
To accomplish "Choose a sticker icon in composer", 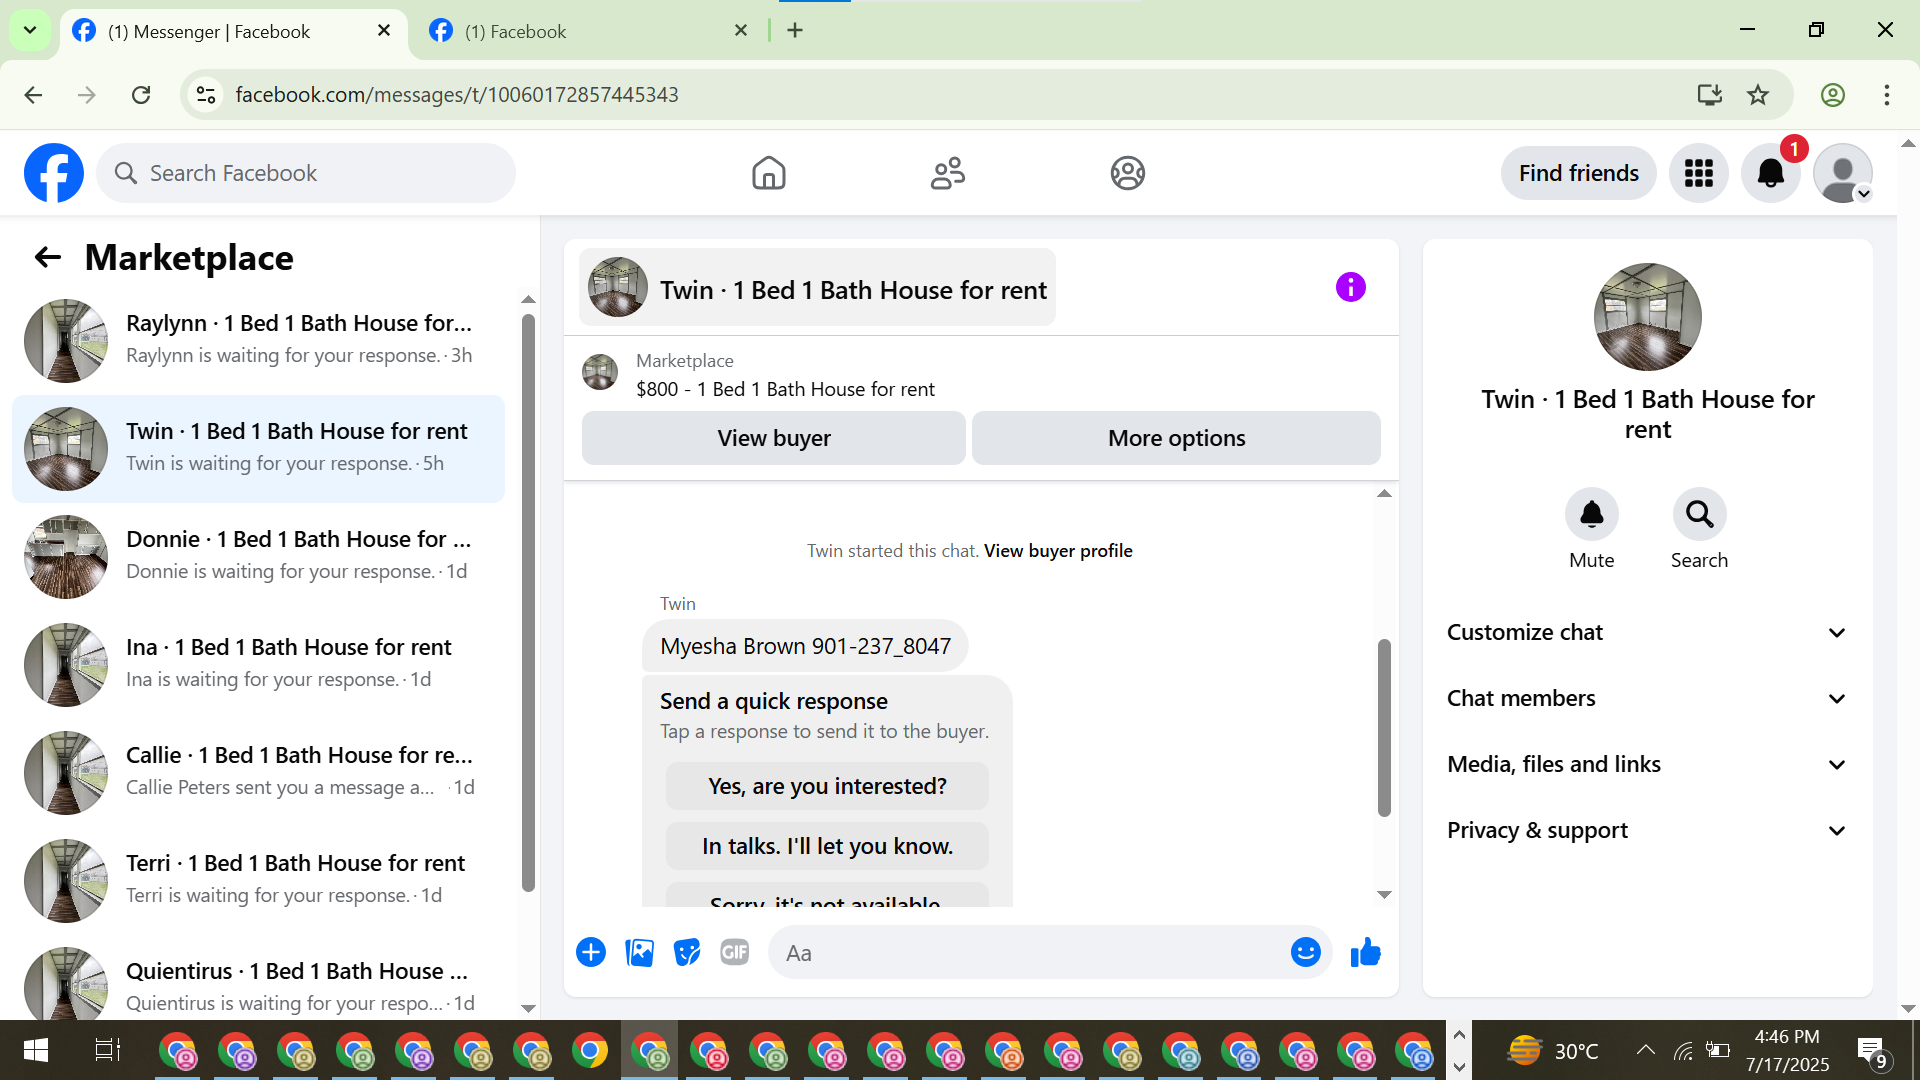I will tap(687, 953).
